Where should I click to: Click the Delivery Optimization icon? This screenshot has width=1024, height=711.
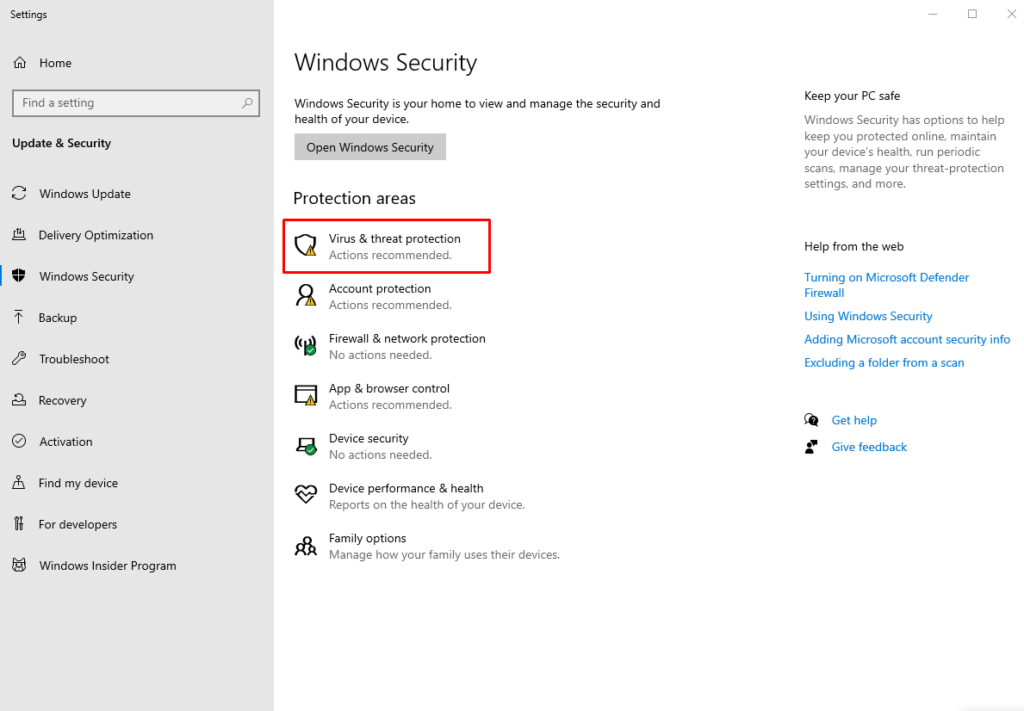(x=20, y=234)
